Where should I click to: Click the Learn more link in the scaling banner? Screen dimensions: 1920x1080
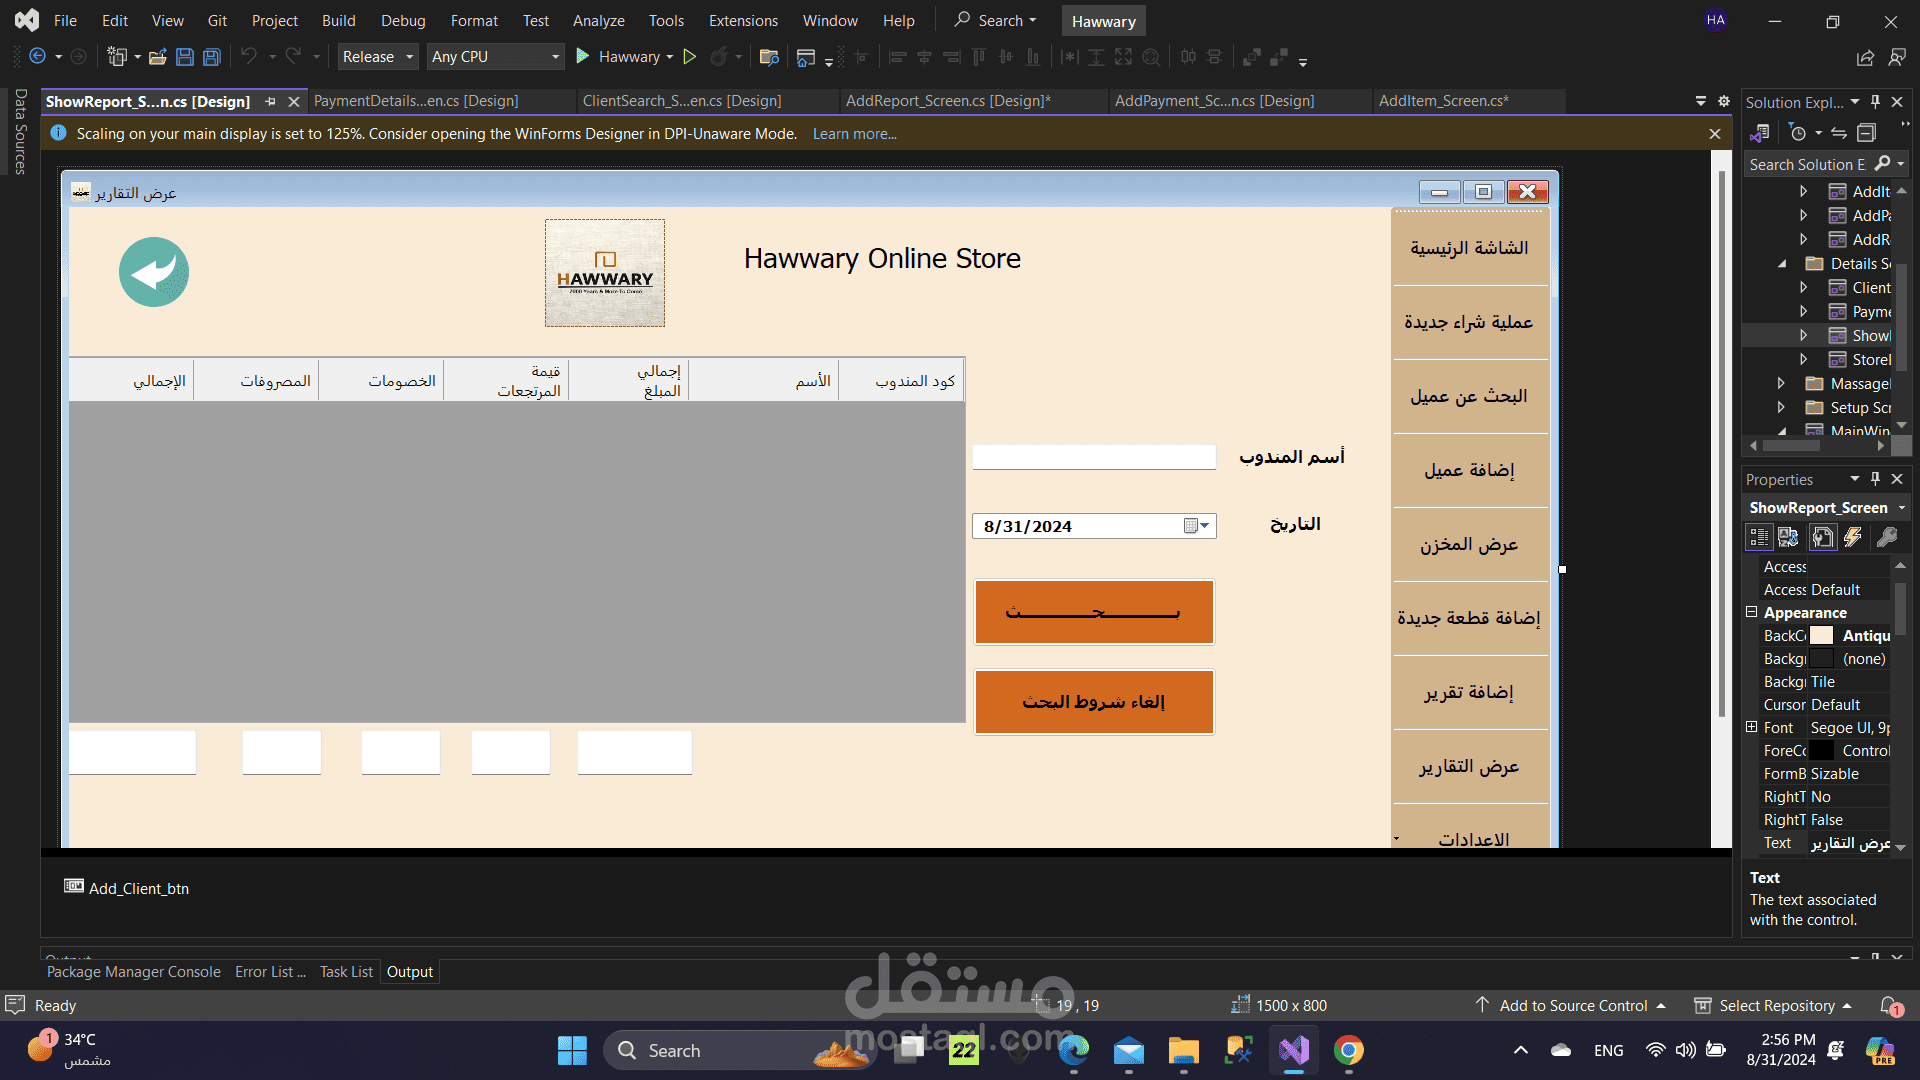[854, 134]
